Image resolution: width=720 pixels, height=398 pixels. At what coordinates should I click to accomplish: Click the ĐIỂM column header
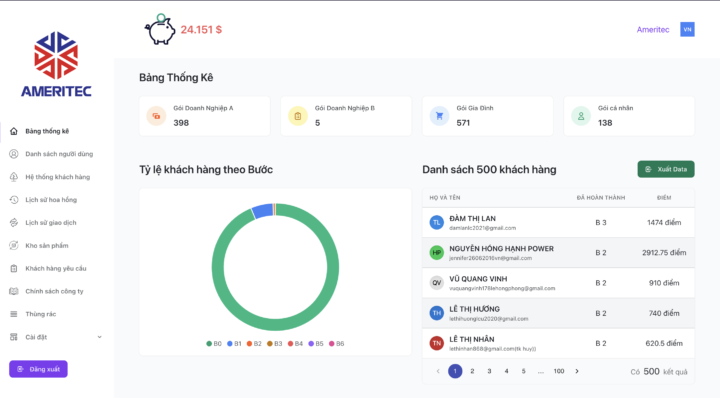point(664,198)
